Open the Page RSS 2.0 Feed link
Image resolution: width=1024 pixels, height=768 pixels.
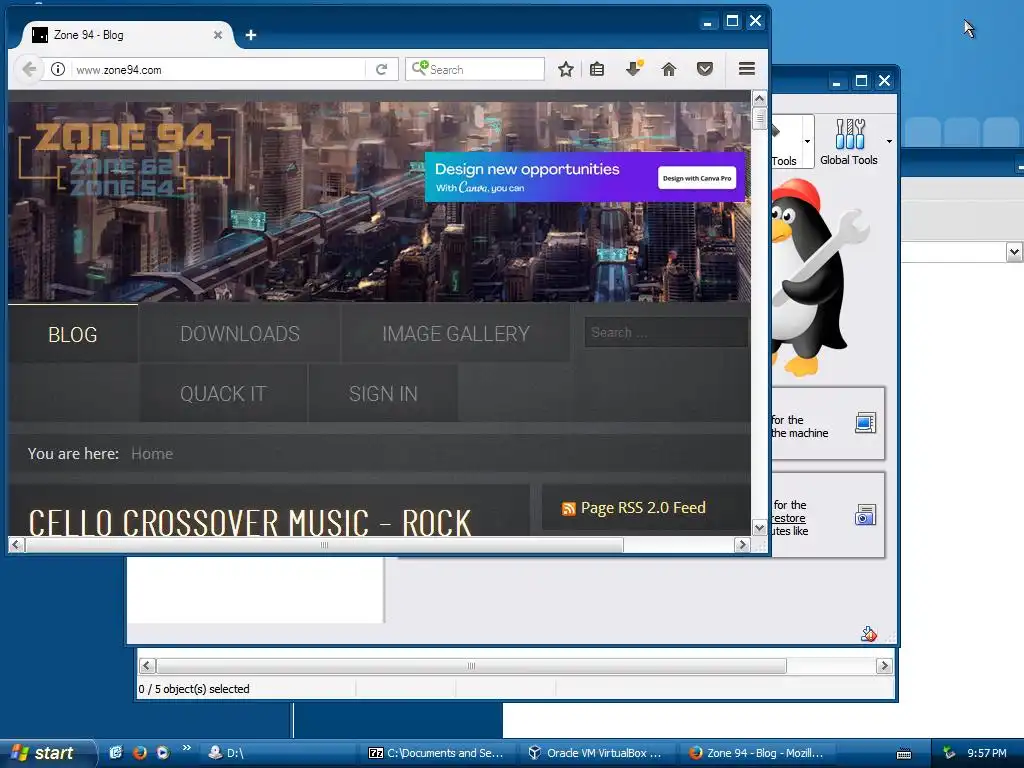point(643,508)
